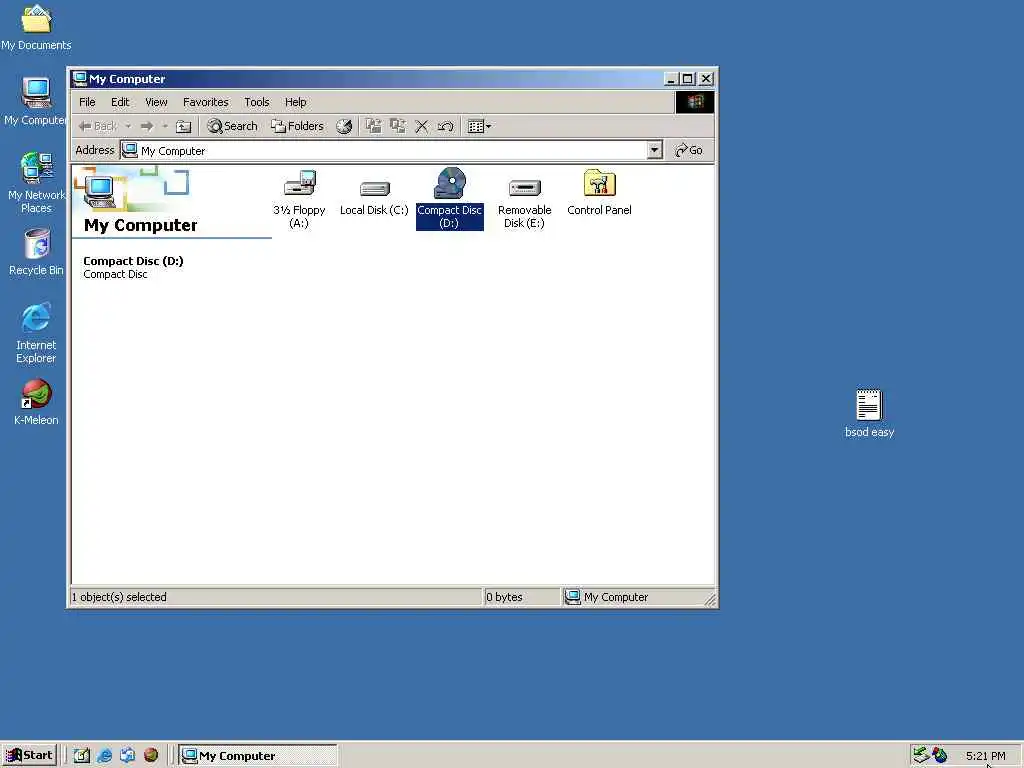Select the Local Disk (C:) drive
Image resolution: width=1024 pixels, height=768 pixels.
(374, 189)
